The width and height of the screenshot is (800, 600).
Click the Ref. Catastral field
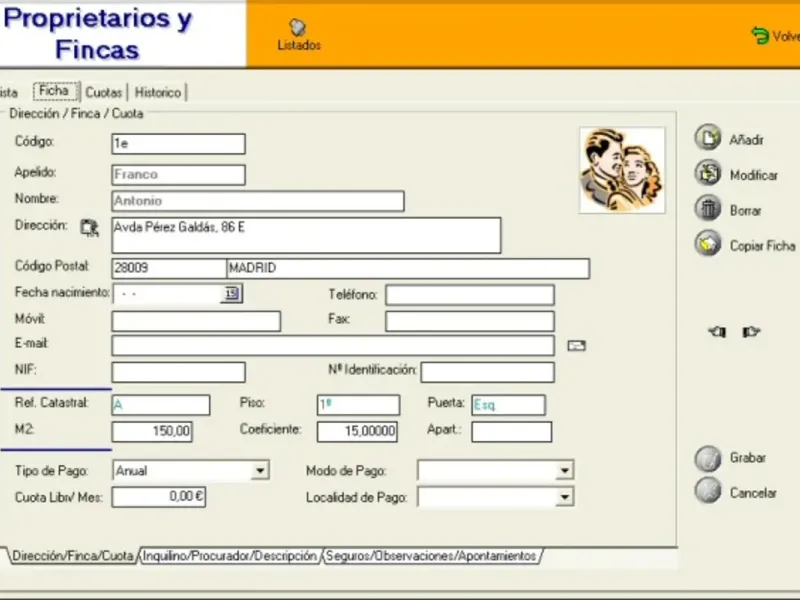point(161,405)
